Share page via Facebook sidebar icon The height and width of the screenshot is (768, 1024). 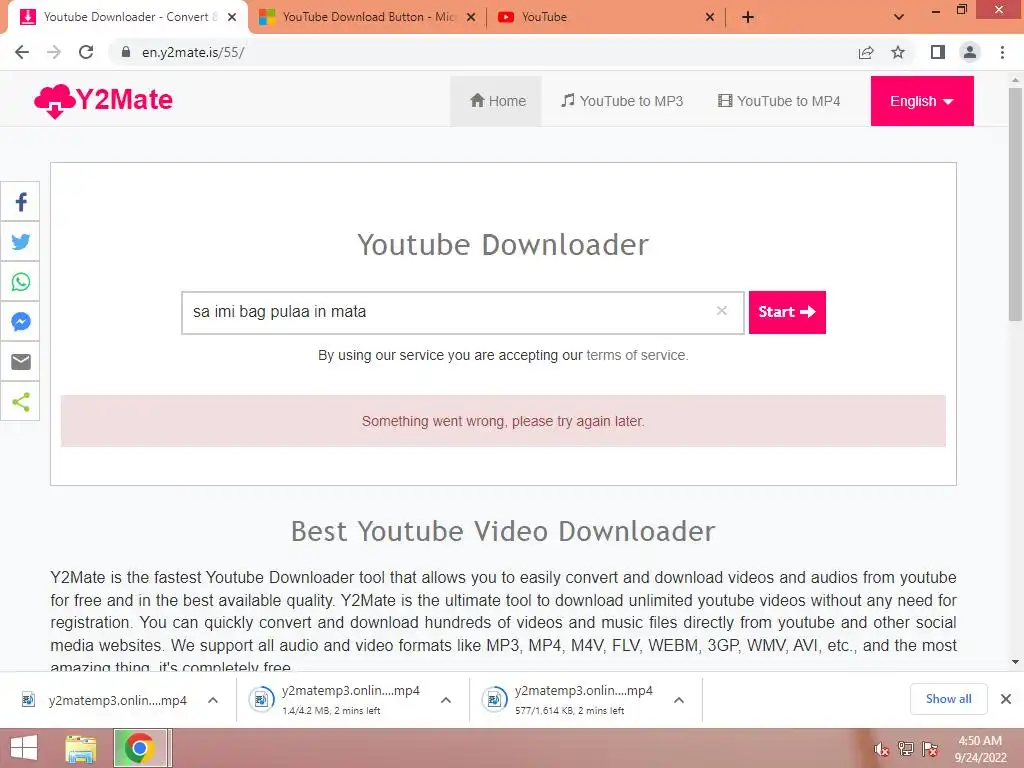(20, 202)
